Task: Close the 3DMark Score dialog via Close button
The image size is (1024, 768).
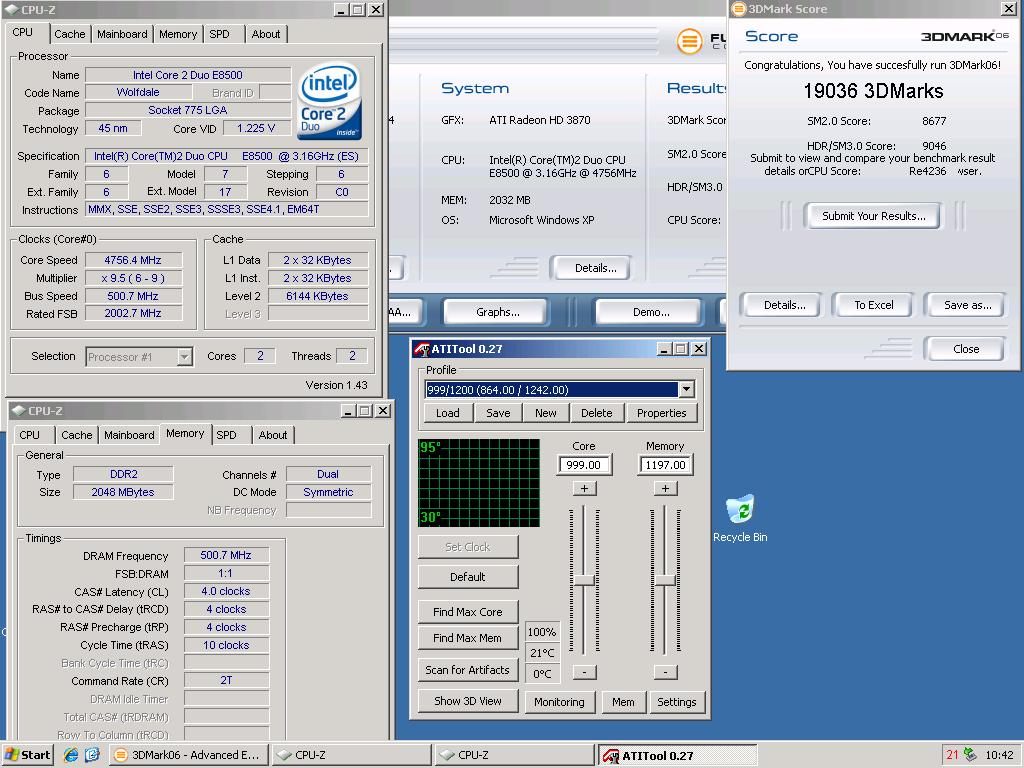Action: (965, 349)
